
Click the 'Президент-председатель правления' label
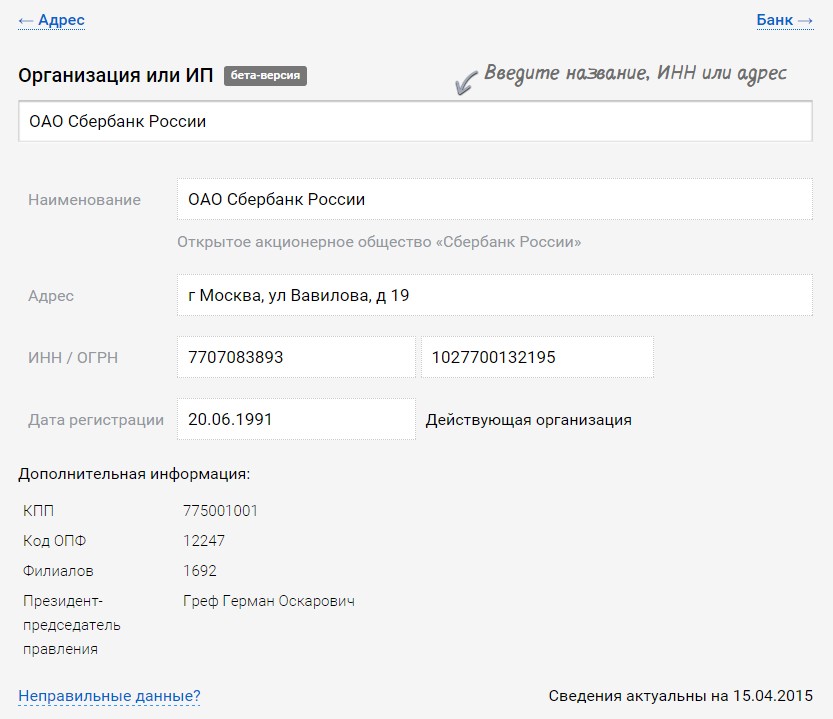click(72, 625)
